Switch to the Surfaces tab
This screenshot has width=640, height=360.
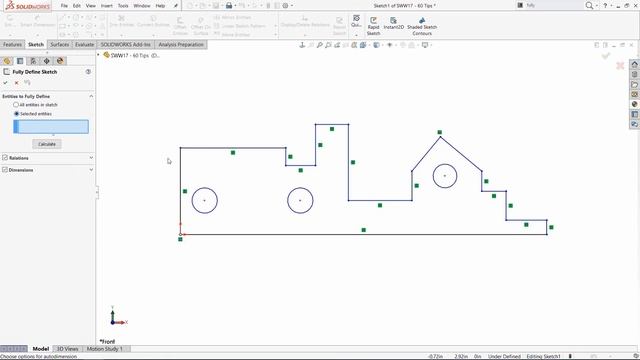(x=60, y=44)
